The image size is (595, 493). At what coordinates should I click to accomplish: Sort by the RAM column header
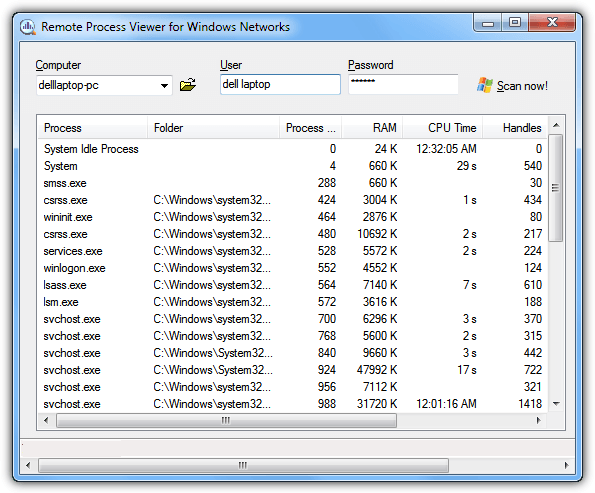372,128
